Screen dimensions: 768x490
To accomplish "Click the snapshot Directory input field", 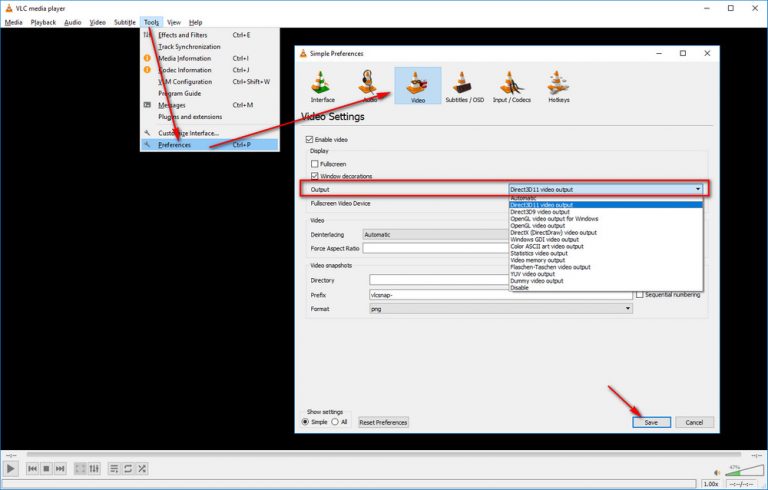I will (439, 280).
